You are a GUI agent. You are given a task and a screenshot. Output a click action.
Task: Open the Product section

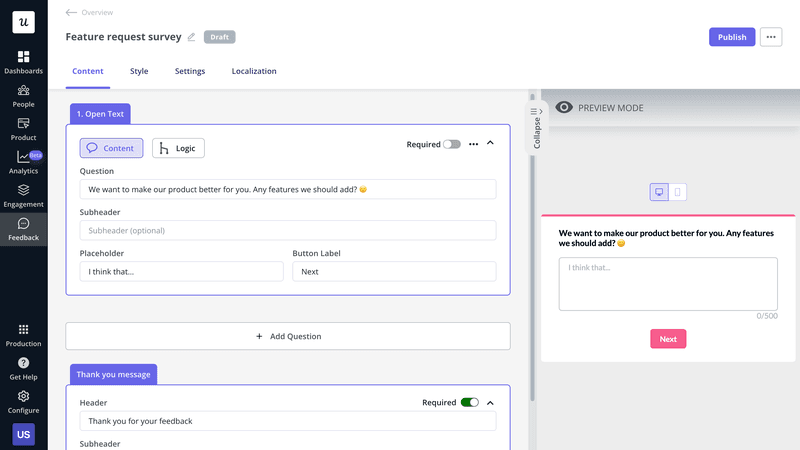23,129
